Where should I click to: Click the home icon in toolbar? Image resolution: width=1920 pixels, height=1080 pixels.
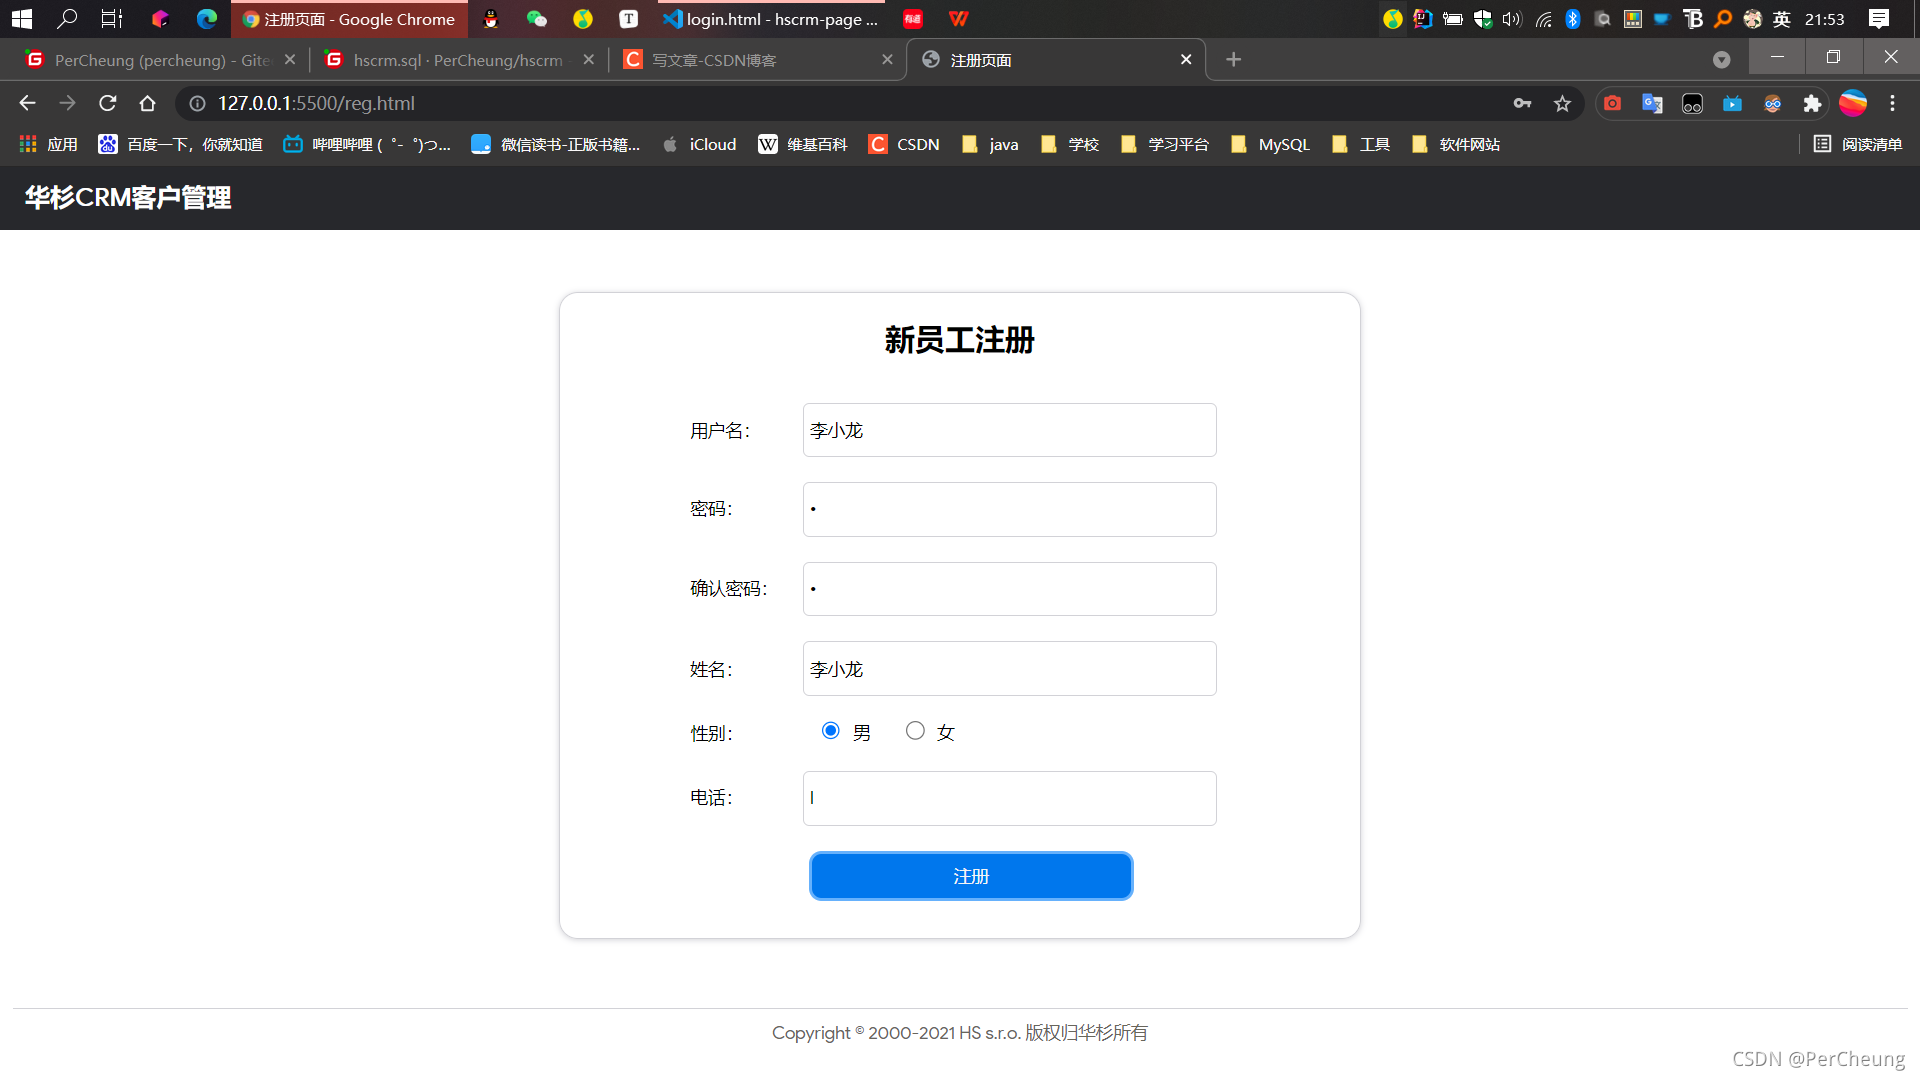[148, 103]
